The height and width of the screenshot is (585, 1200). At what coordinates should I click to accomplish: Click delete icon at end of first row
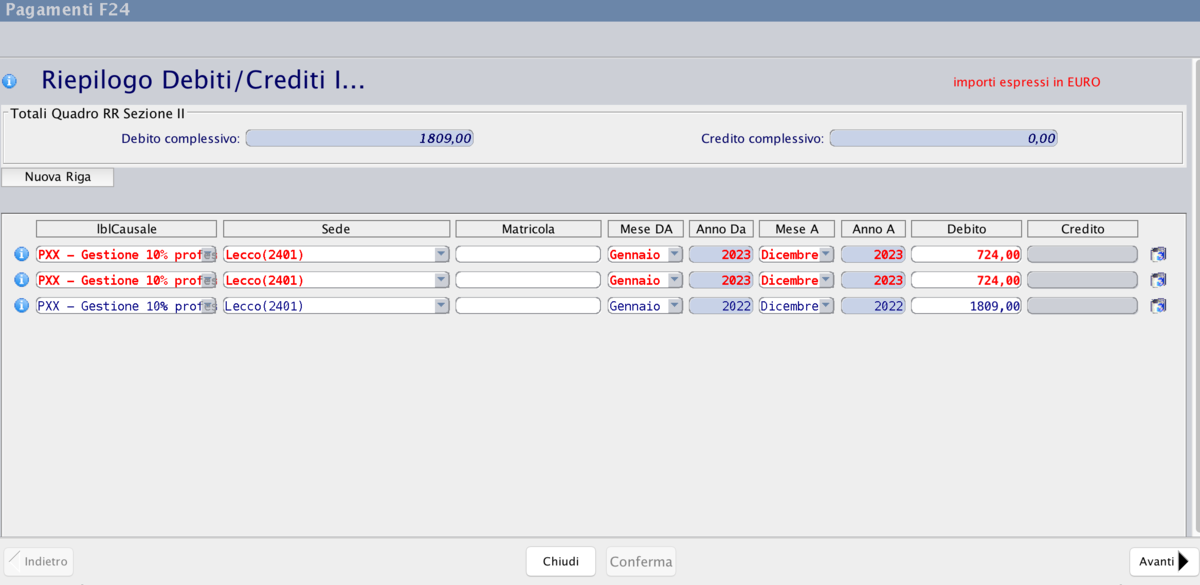1158,255
